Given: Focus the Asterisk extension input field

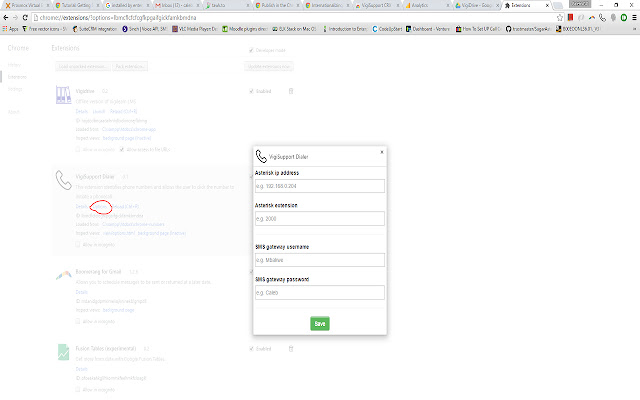Looking at the screenshot, I should tap(320, 219).
